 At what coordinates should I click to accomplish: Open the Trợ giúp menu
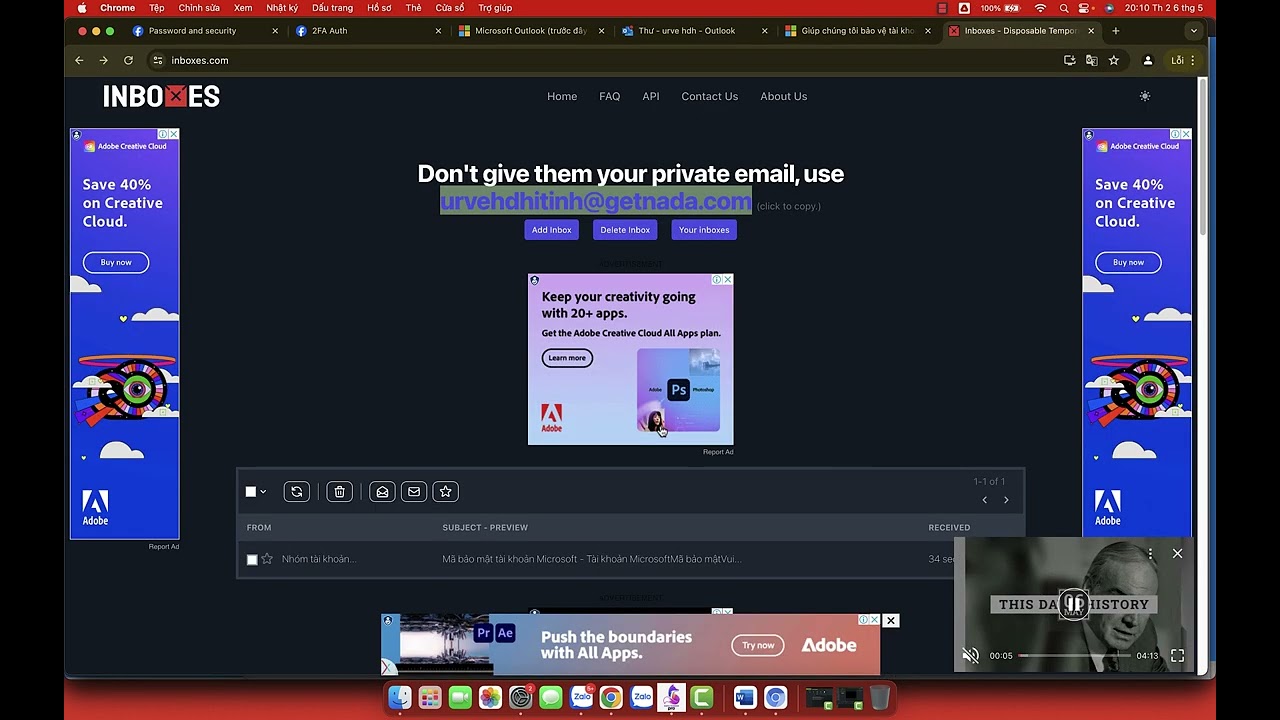[x=495, y=8]
